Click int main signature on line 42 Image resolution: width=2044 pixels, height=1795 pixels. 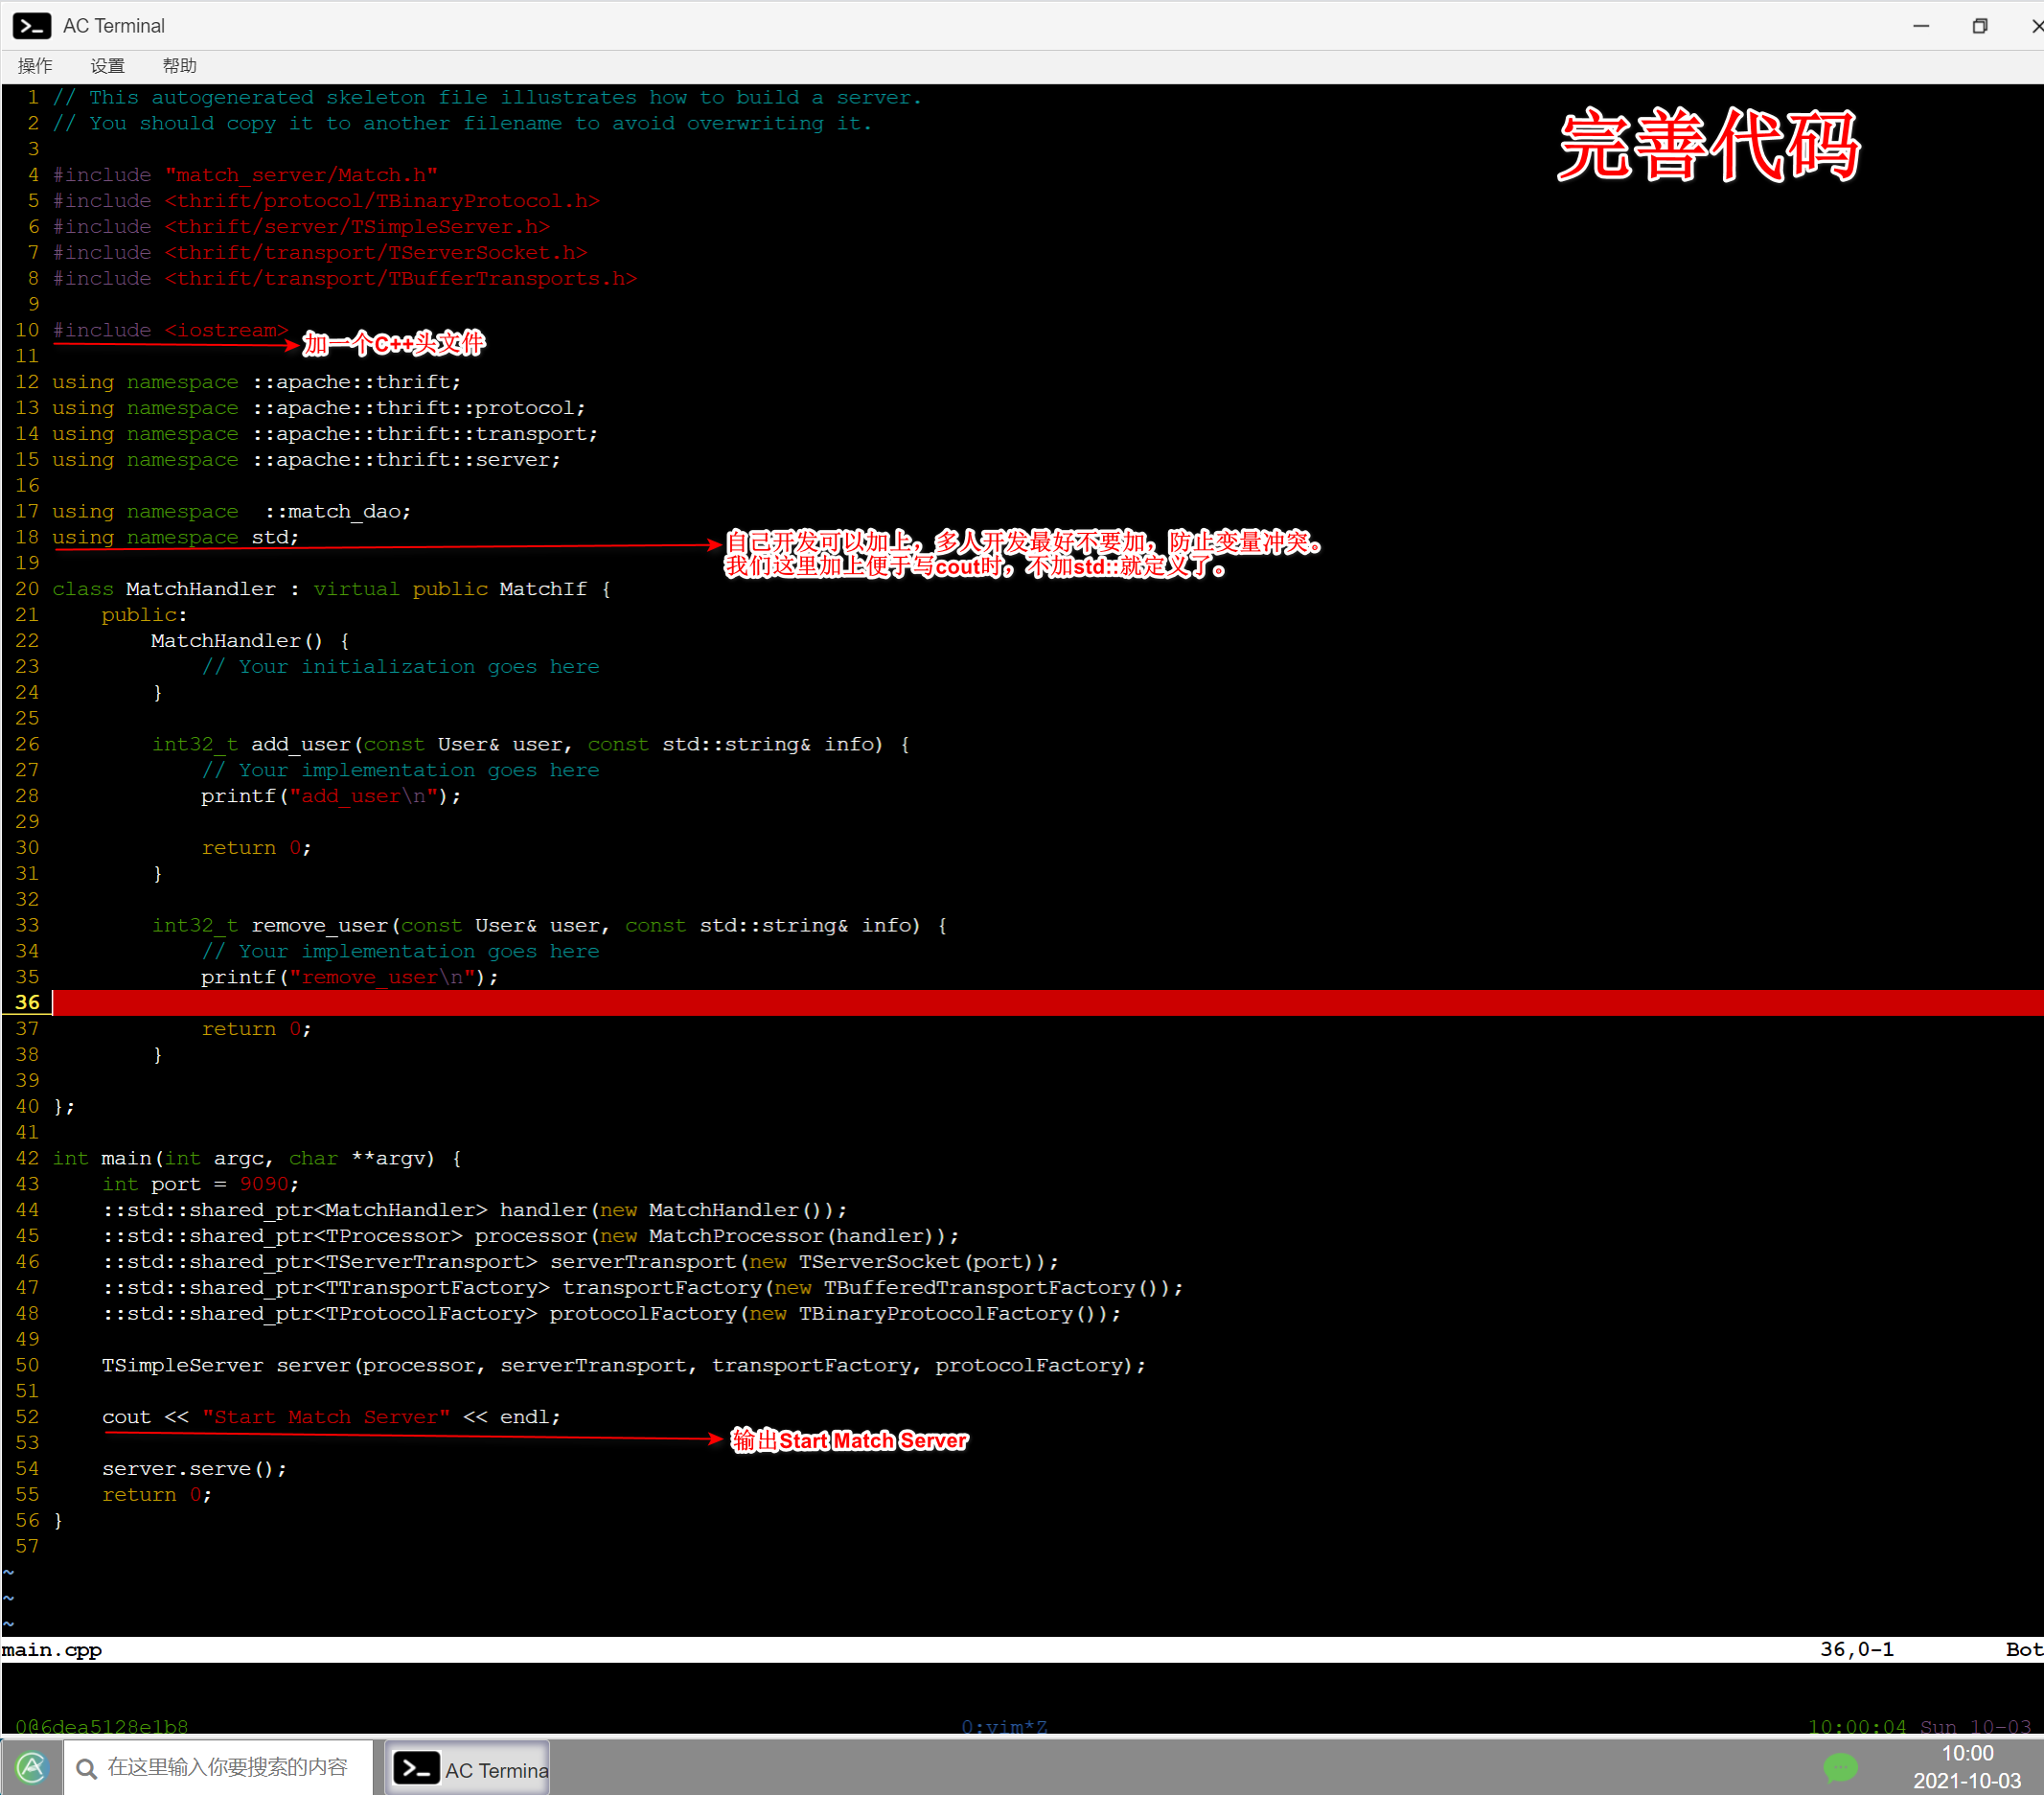click(257, 1159)
